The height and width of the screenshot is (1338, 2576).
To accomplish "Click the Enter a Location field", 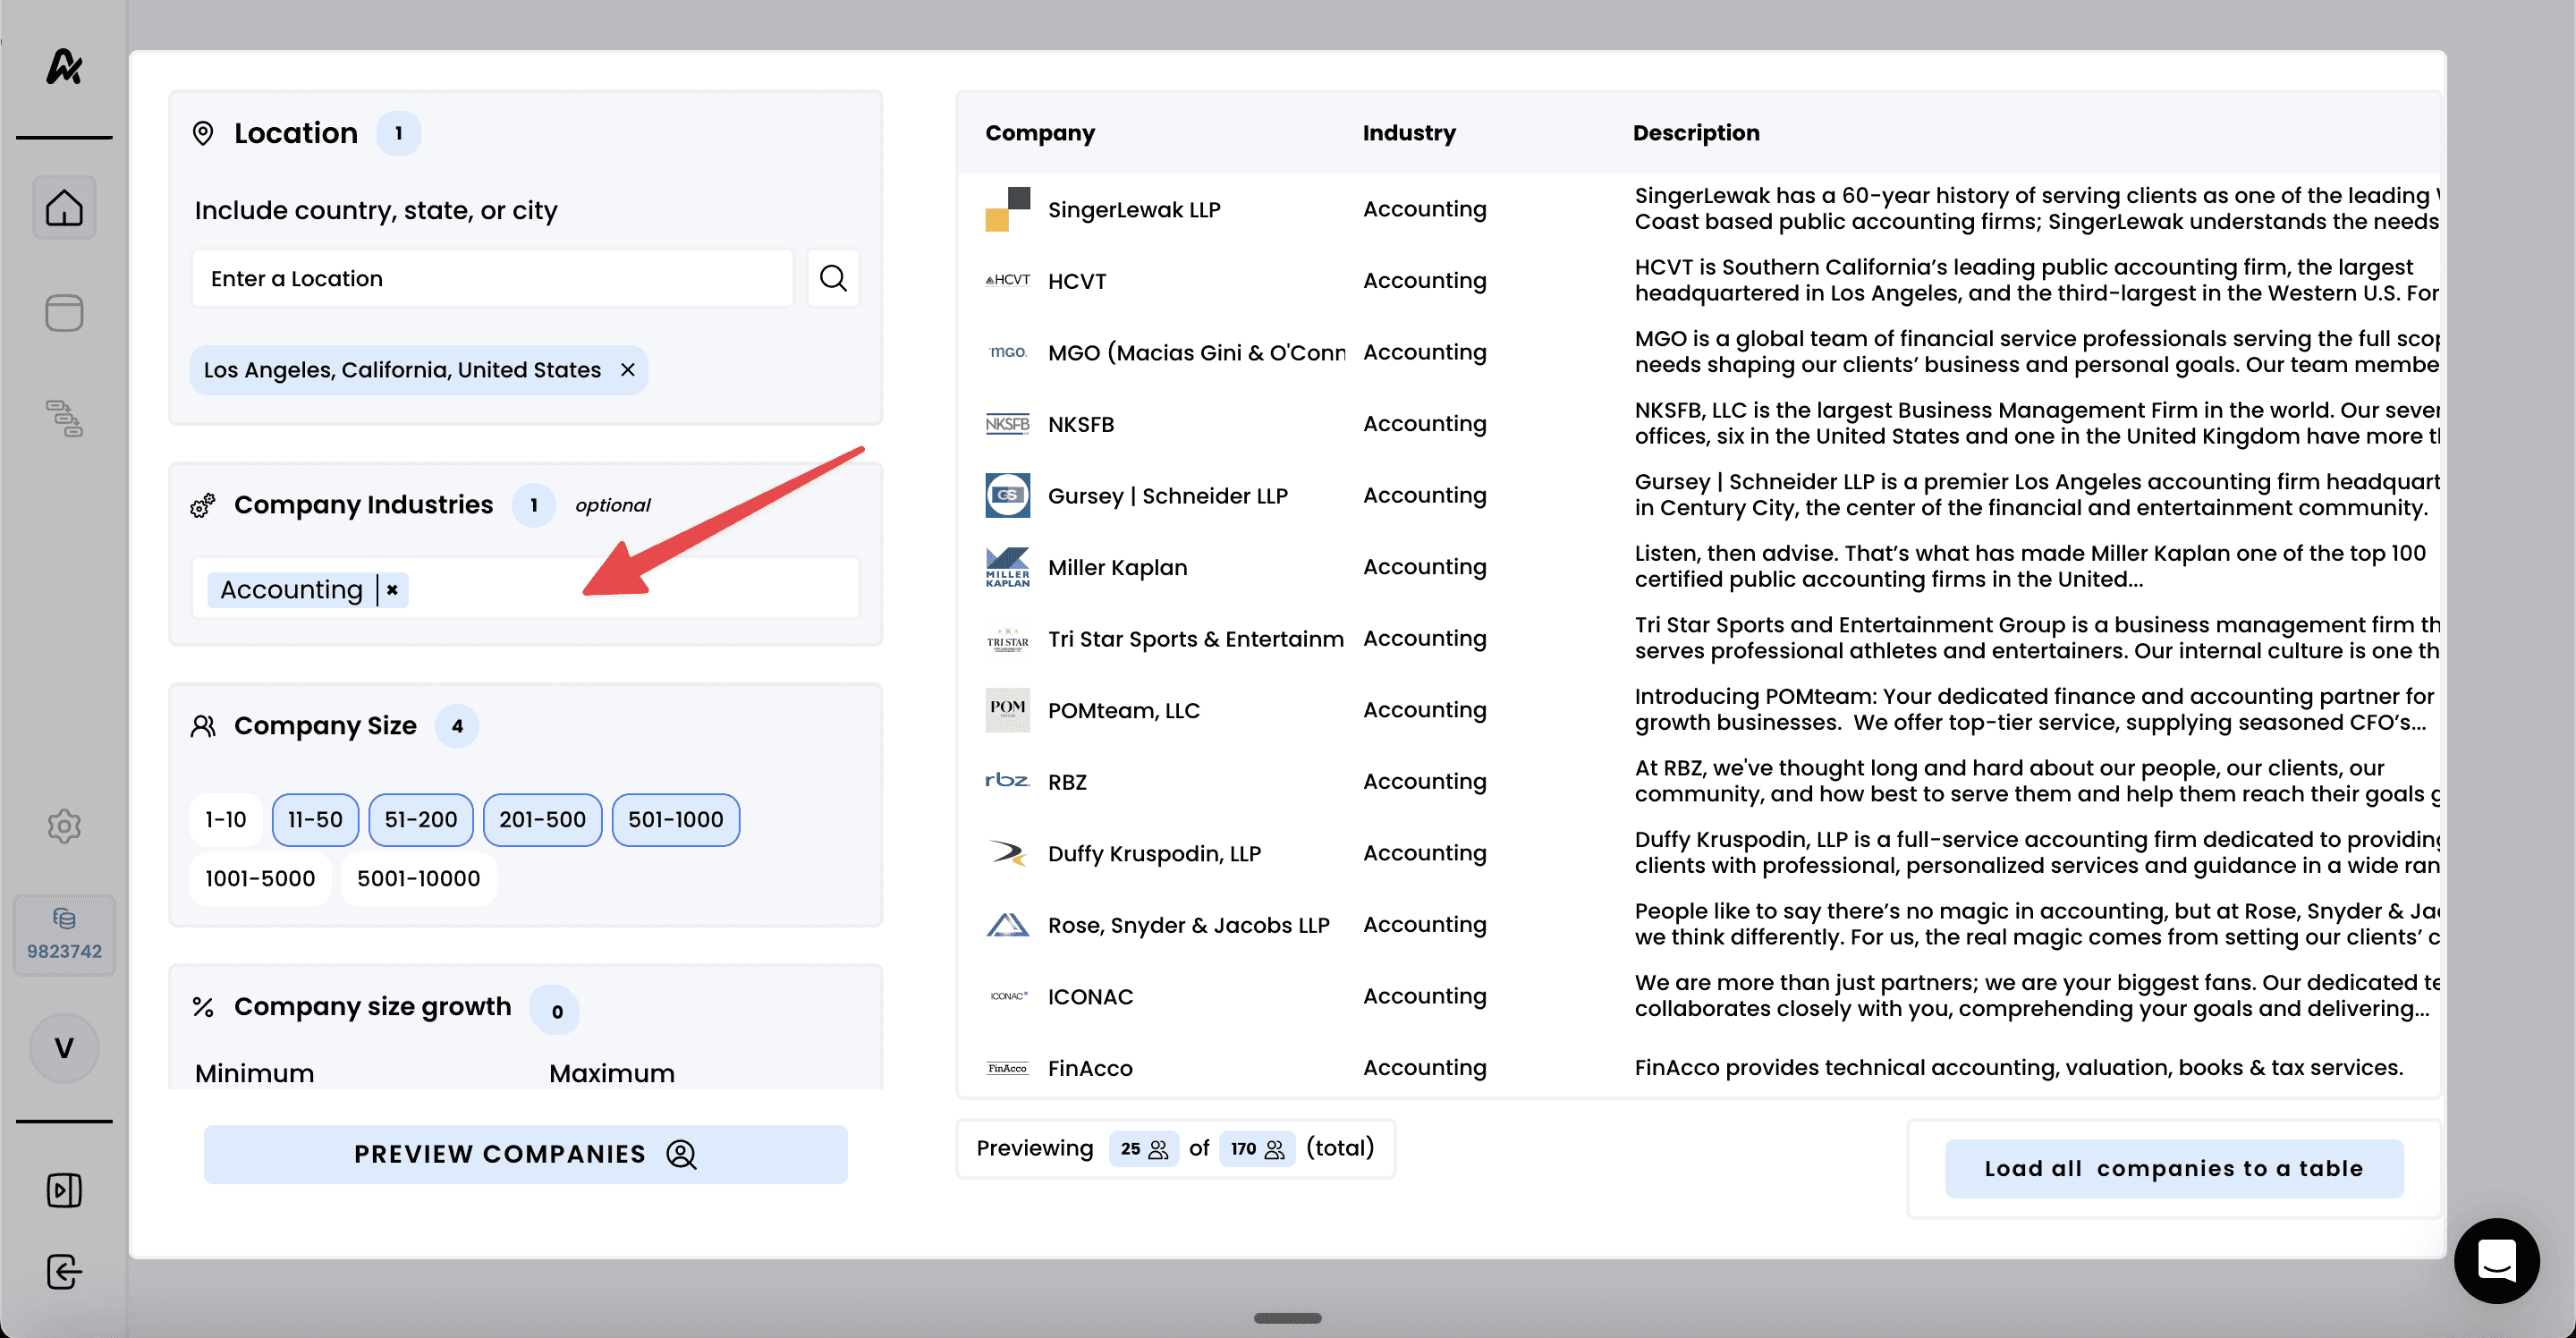I will point(492,278).
